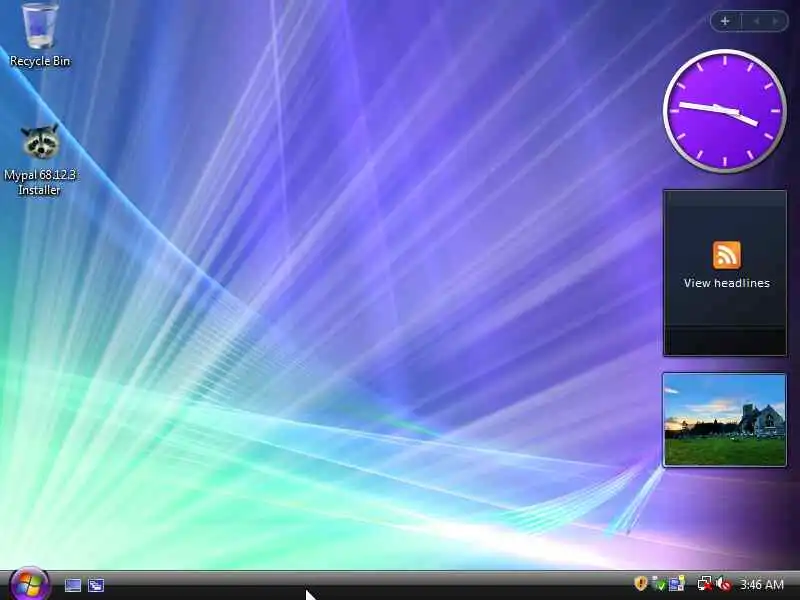Click Show Desktop in Quick Launch

(73, 585)
